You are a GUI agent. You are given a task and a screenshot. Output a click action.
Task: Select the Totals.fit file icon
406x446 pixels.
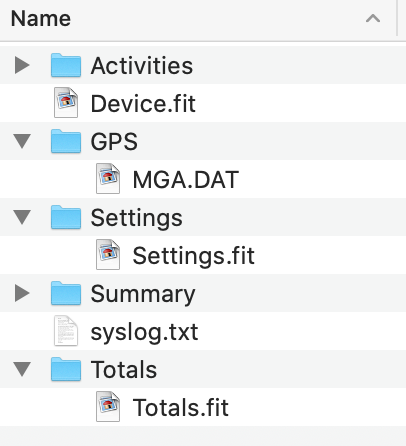[108, 407]
